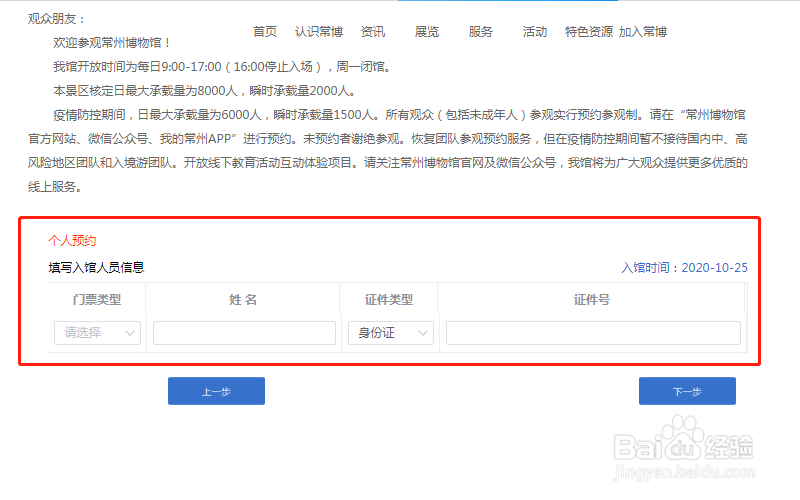800x500 pixels.
Task: Expand the 门票类型 请选择 dropdown
Action: 97,333
